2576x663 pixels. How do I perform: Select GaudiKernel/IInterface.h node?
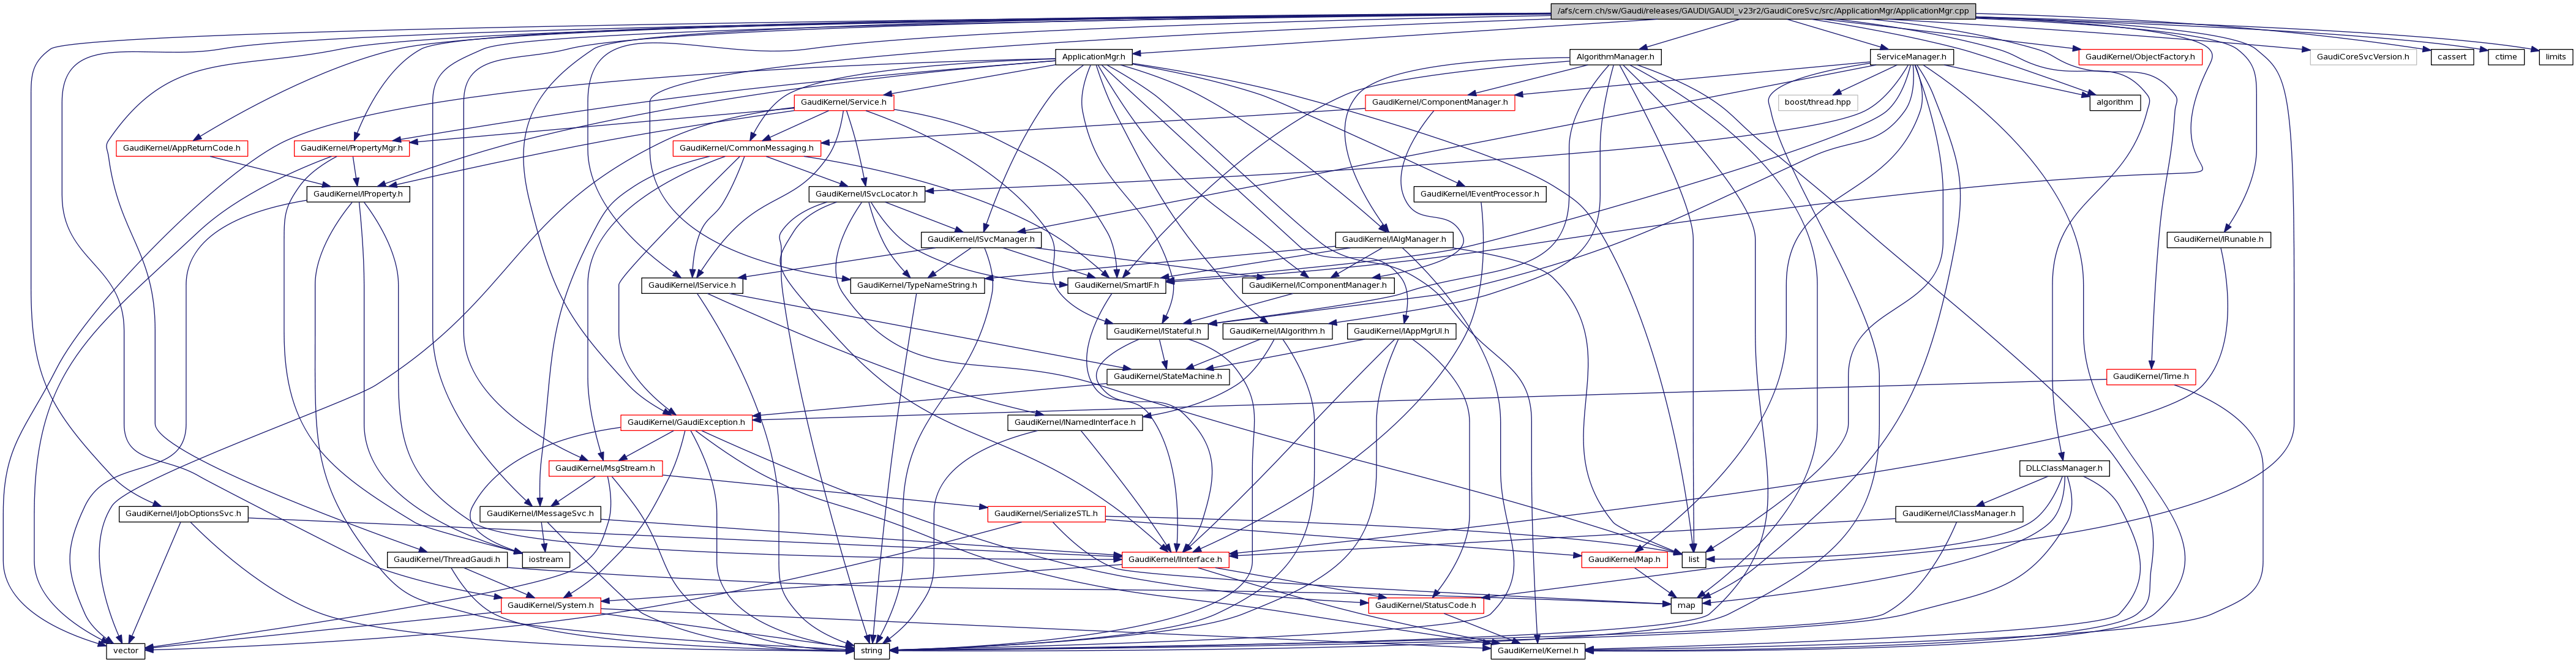pyautogui.click(x=1175, y=559)
